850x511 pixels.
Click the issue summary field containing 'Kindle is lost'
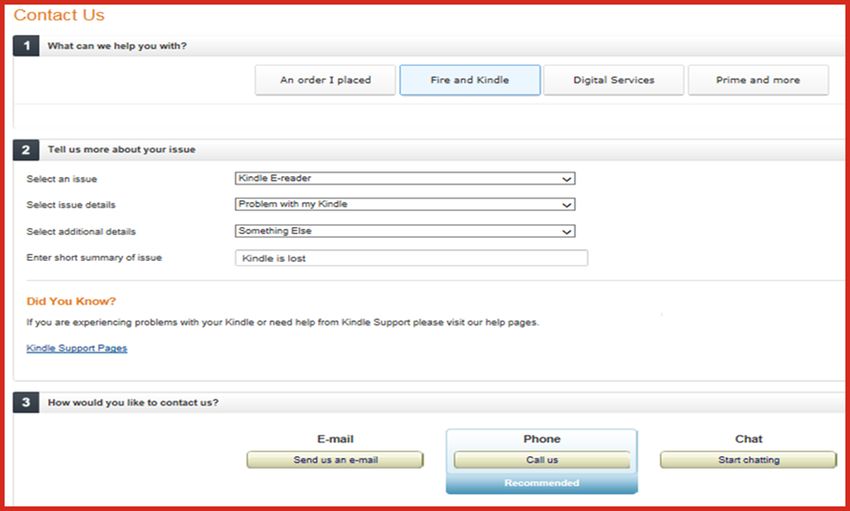tap(411, 258)
